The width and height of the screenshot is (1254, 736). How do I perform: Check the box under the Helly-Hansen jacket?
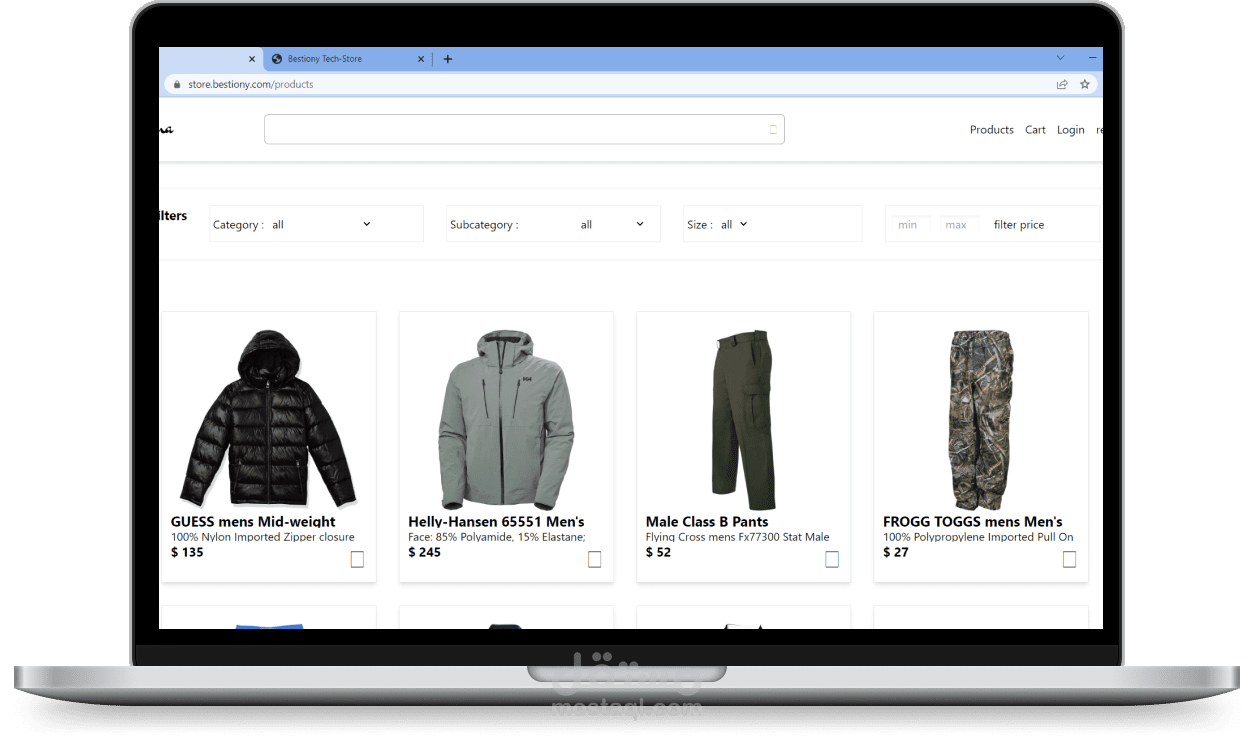click(594, 559)
